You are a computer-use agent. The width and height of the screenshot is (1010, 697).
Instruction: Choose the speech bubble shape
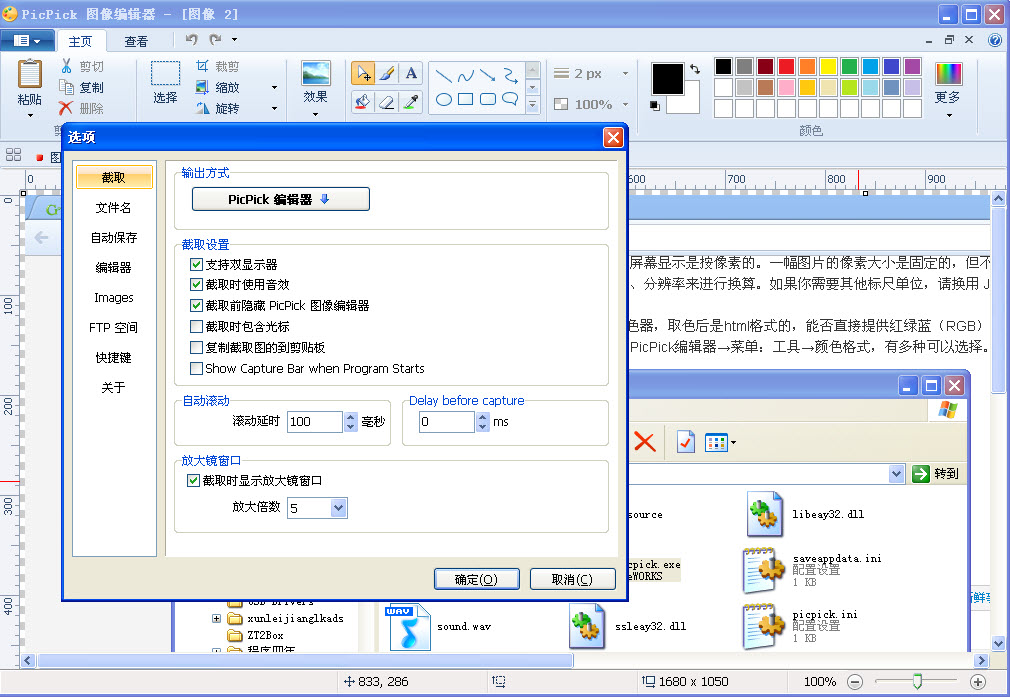510,99
